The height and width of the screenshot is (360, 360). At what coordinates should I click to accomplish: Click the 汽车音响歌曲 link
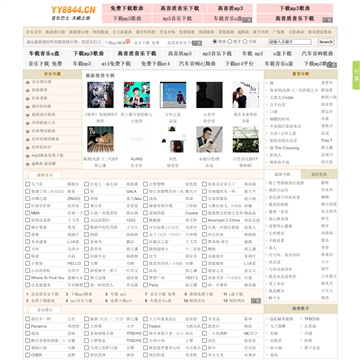point(317,53)
